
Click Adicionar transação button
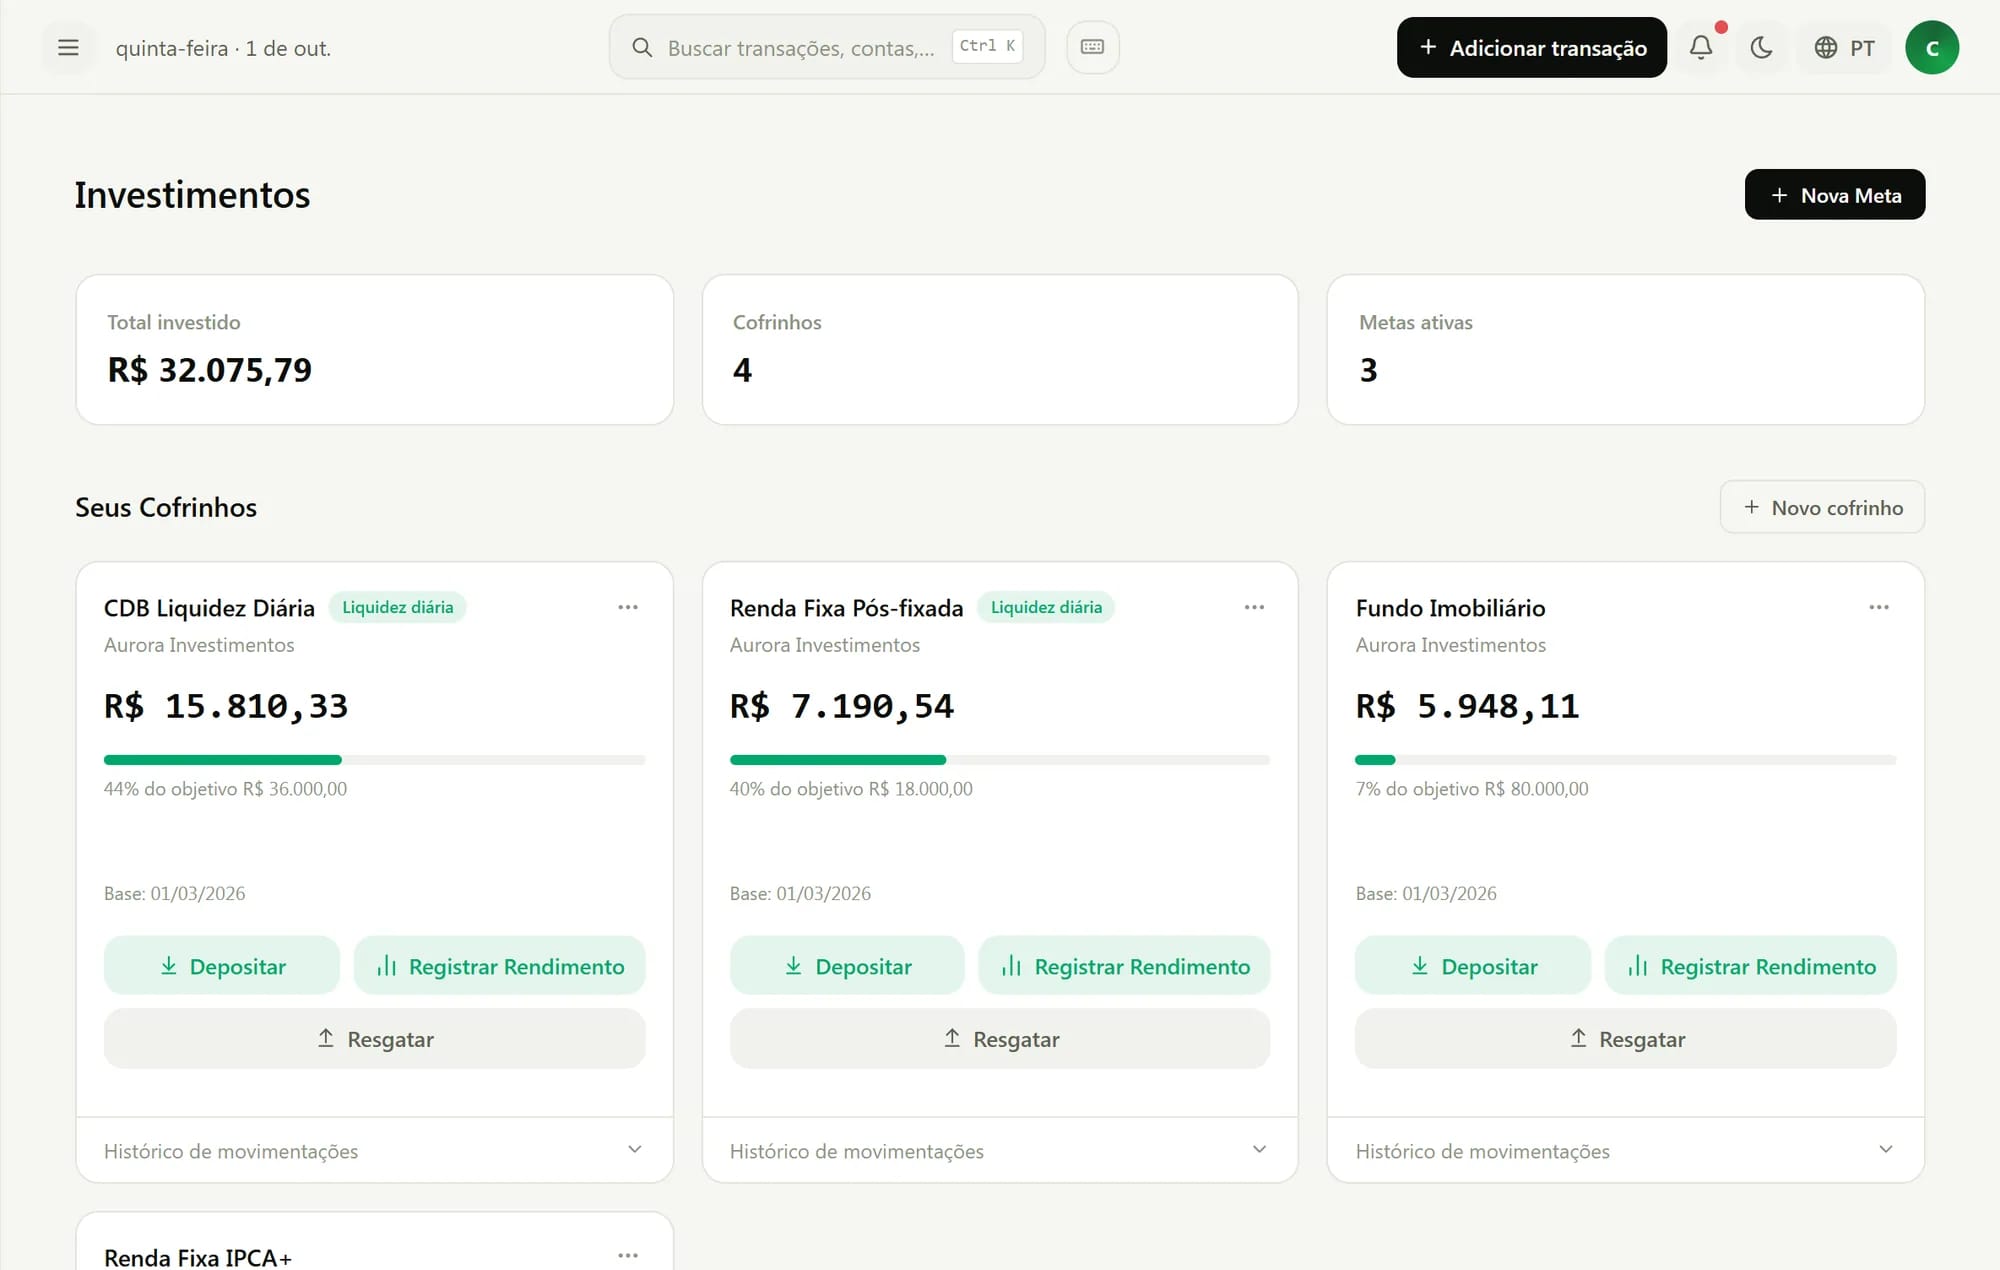click(x=1531, y=47)
